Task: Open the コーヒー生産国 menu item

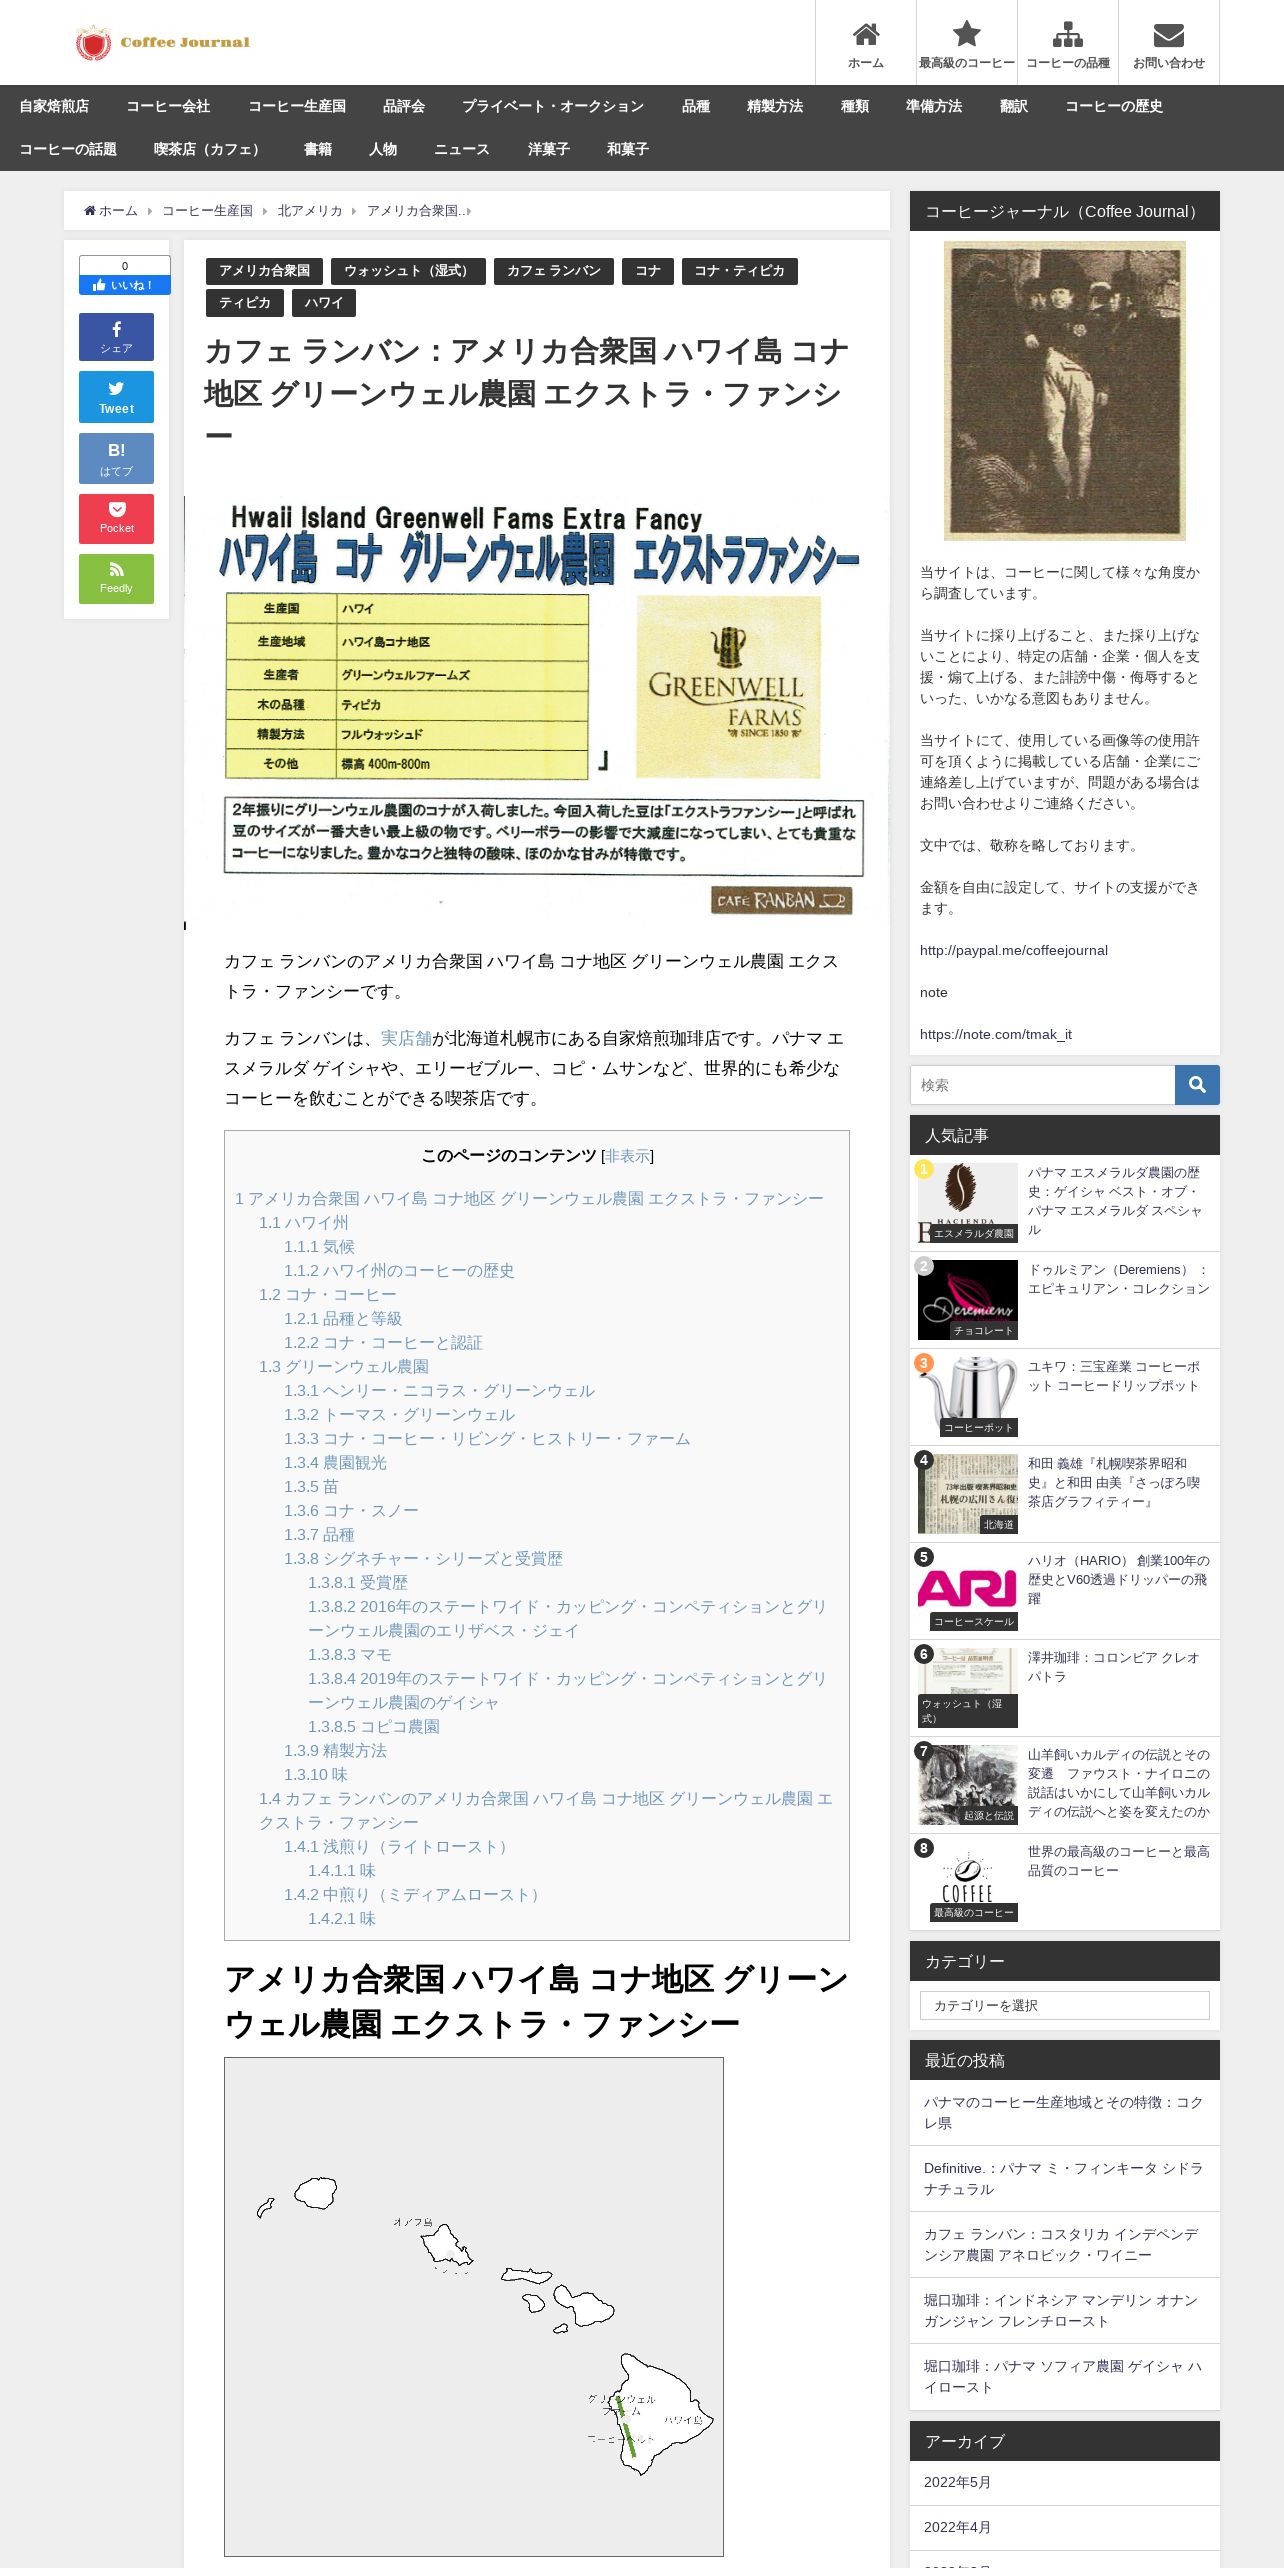Action: tap(297, 106)
